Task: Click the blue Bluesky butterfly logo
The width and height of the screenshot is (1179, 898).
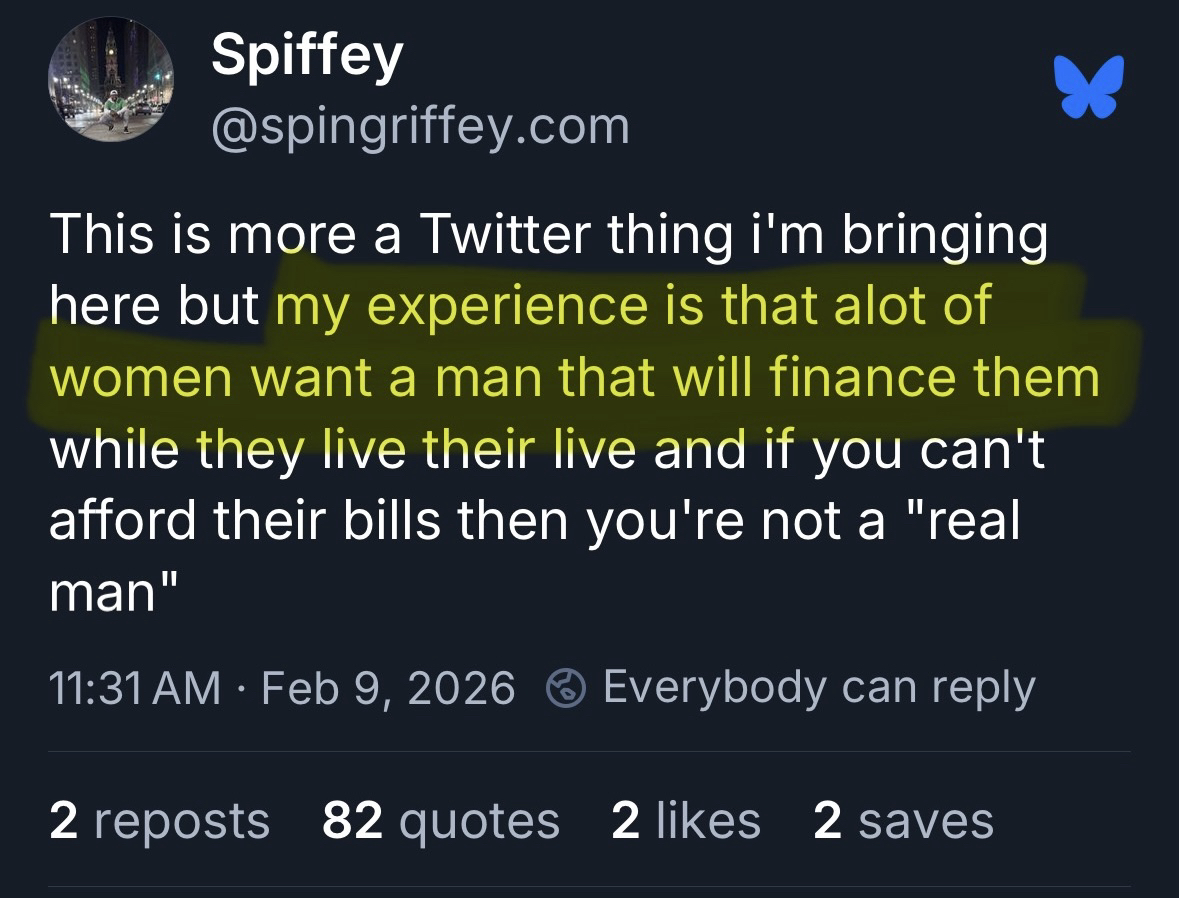Action: pos(1089,88)
